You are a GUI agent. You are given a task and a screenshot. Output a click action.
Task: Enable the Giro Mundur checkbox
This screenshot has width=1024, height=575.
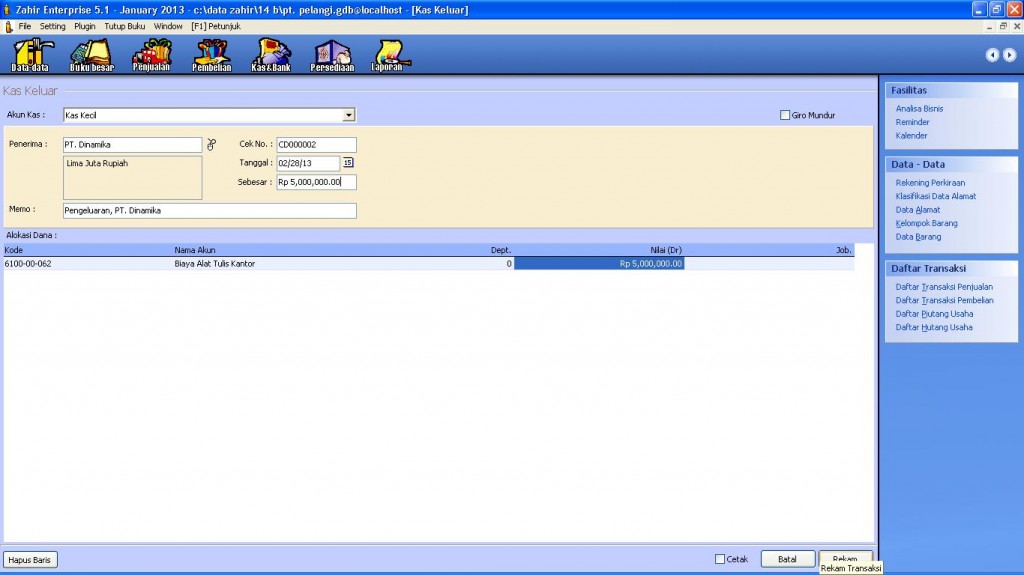point(785,115)
